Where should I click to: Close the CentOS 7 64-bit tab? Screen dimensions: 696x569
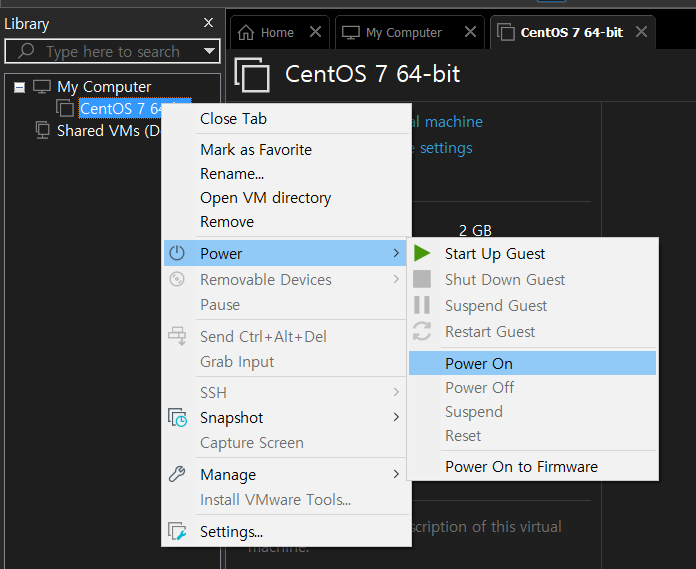(641, 32)
